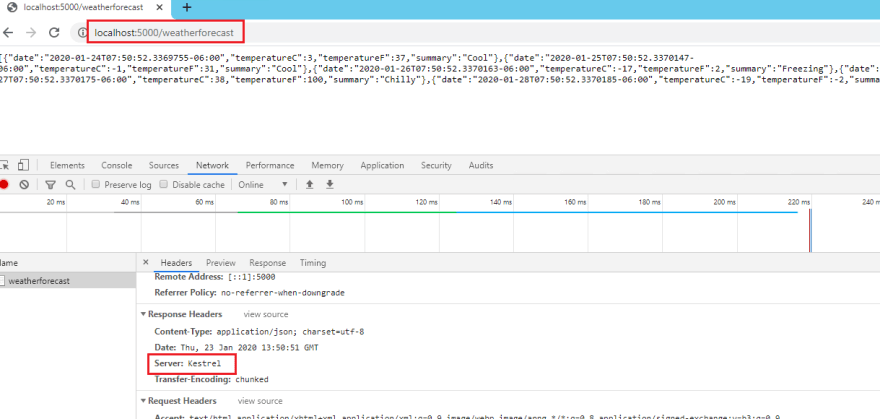
Task: Enable the Preserve log checkbox
Action: (x=96, y=185)
